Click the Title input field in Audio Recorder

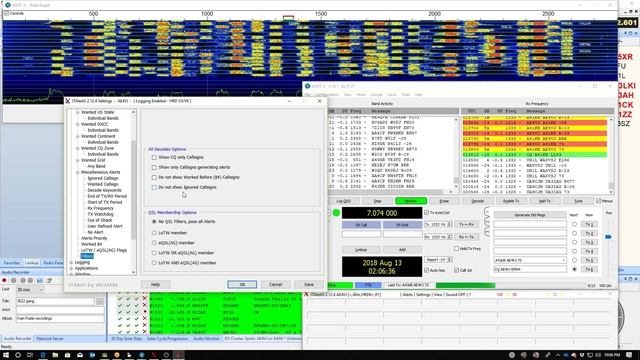55,301
